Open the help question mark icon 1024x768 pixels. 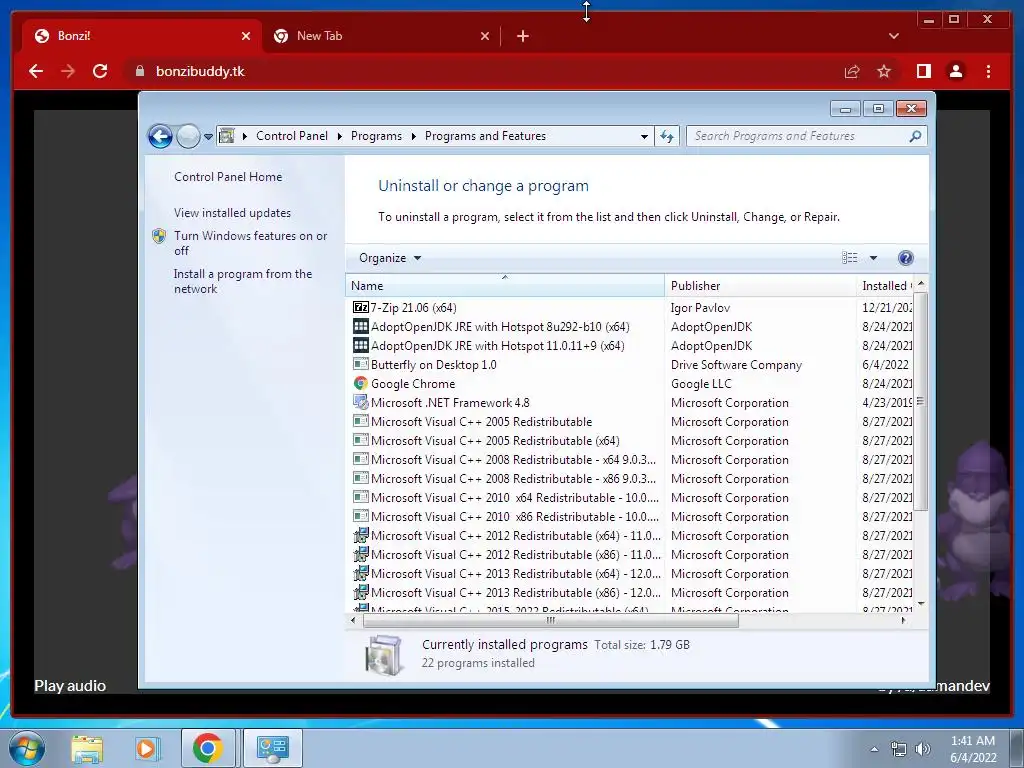[x=905, y=258]
